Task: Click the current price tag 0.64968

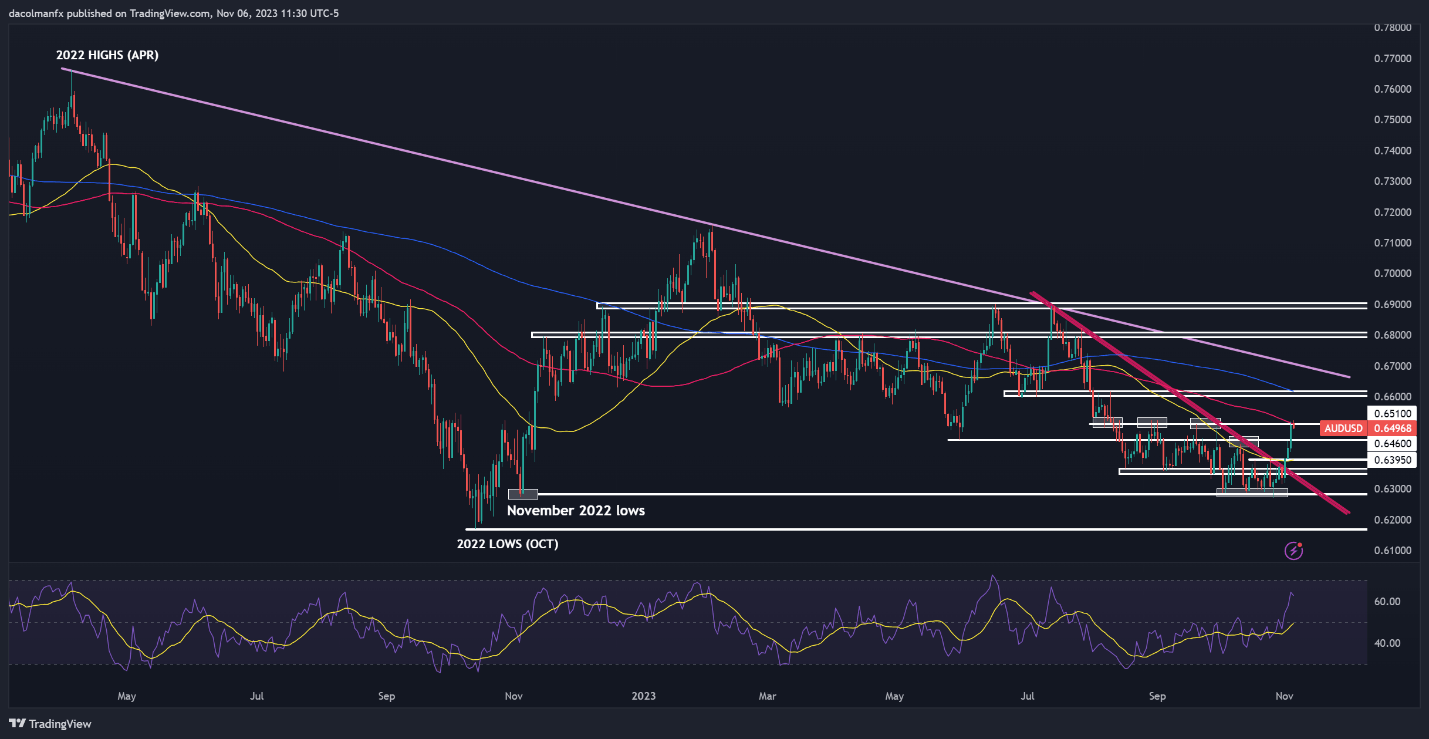Action: click(x=1392, y=428)
